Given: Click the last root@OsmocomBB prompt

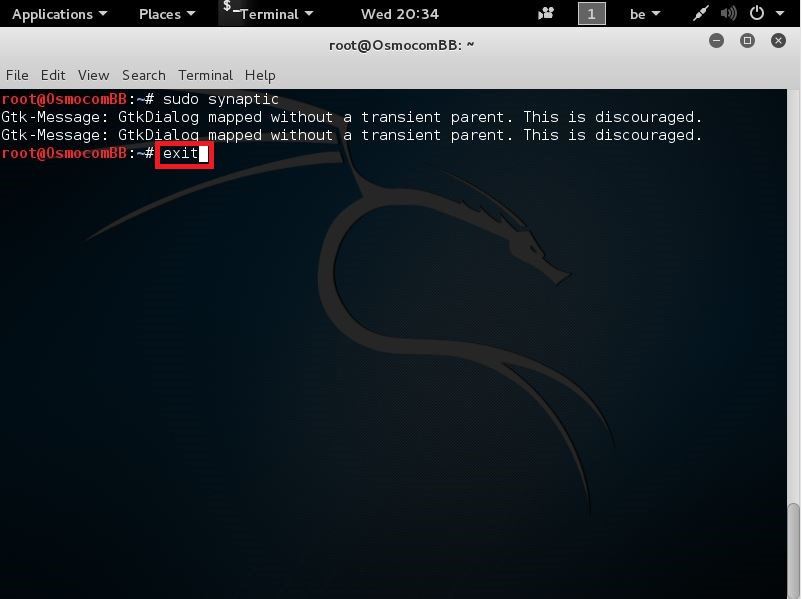Looking at the screenshot, I should coord(77,153).
